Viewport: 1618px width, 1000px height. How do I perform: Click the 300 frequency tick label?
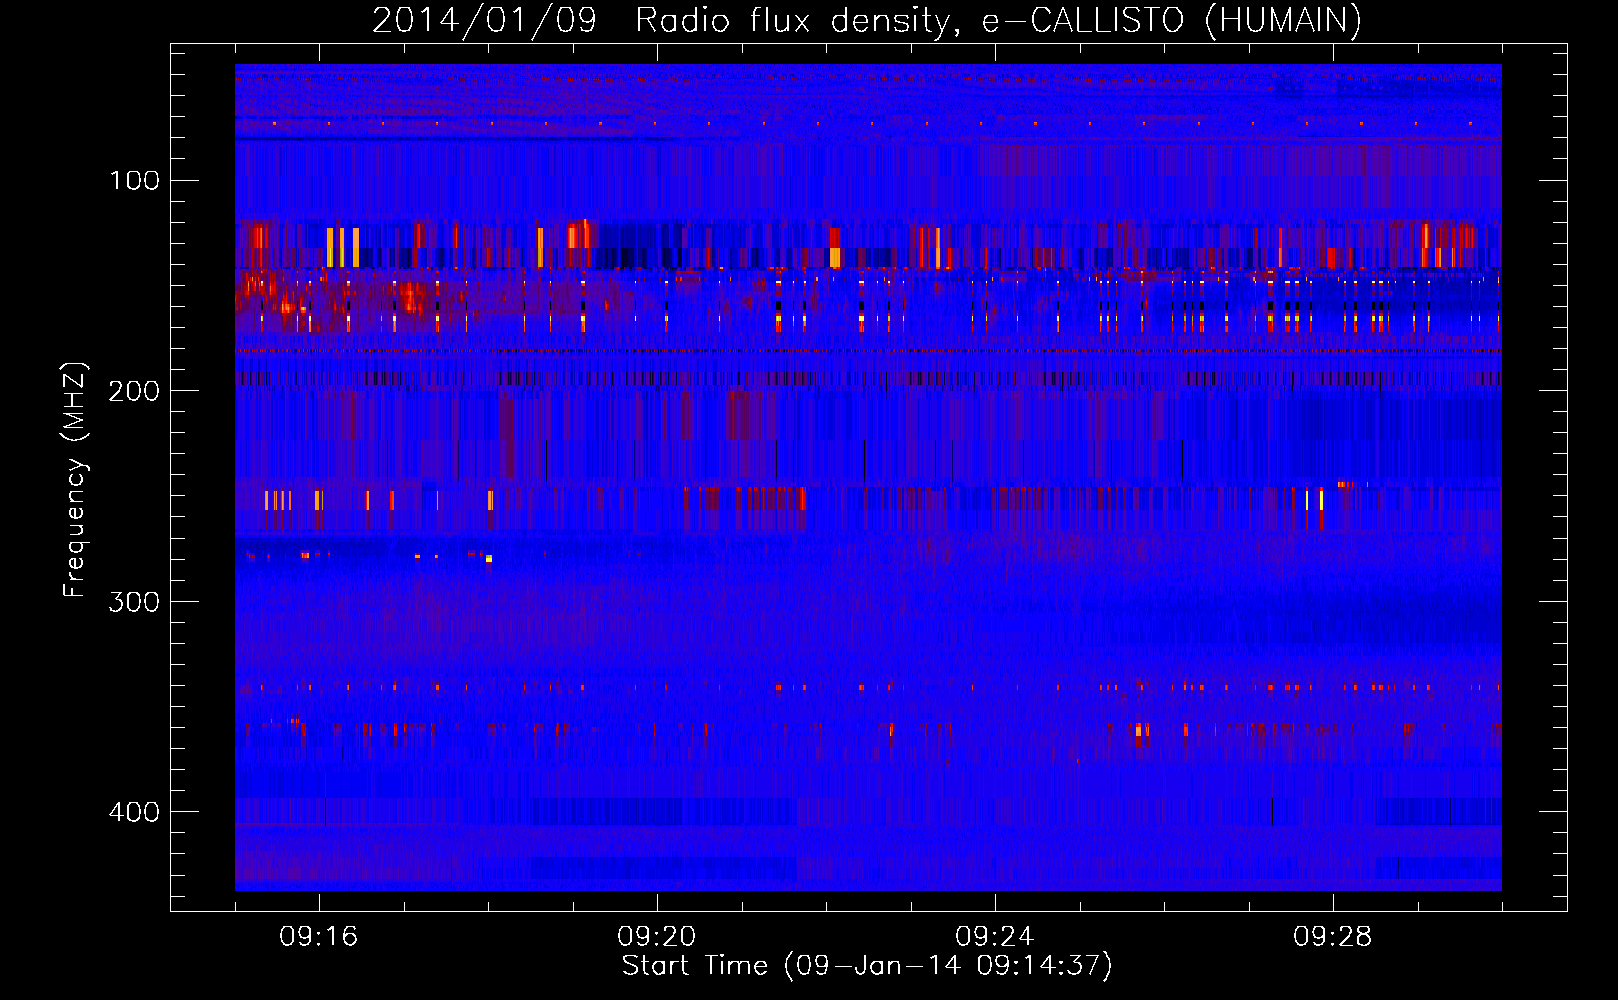[134, 602]
